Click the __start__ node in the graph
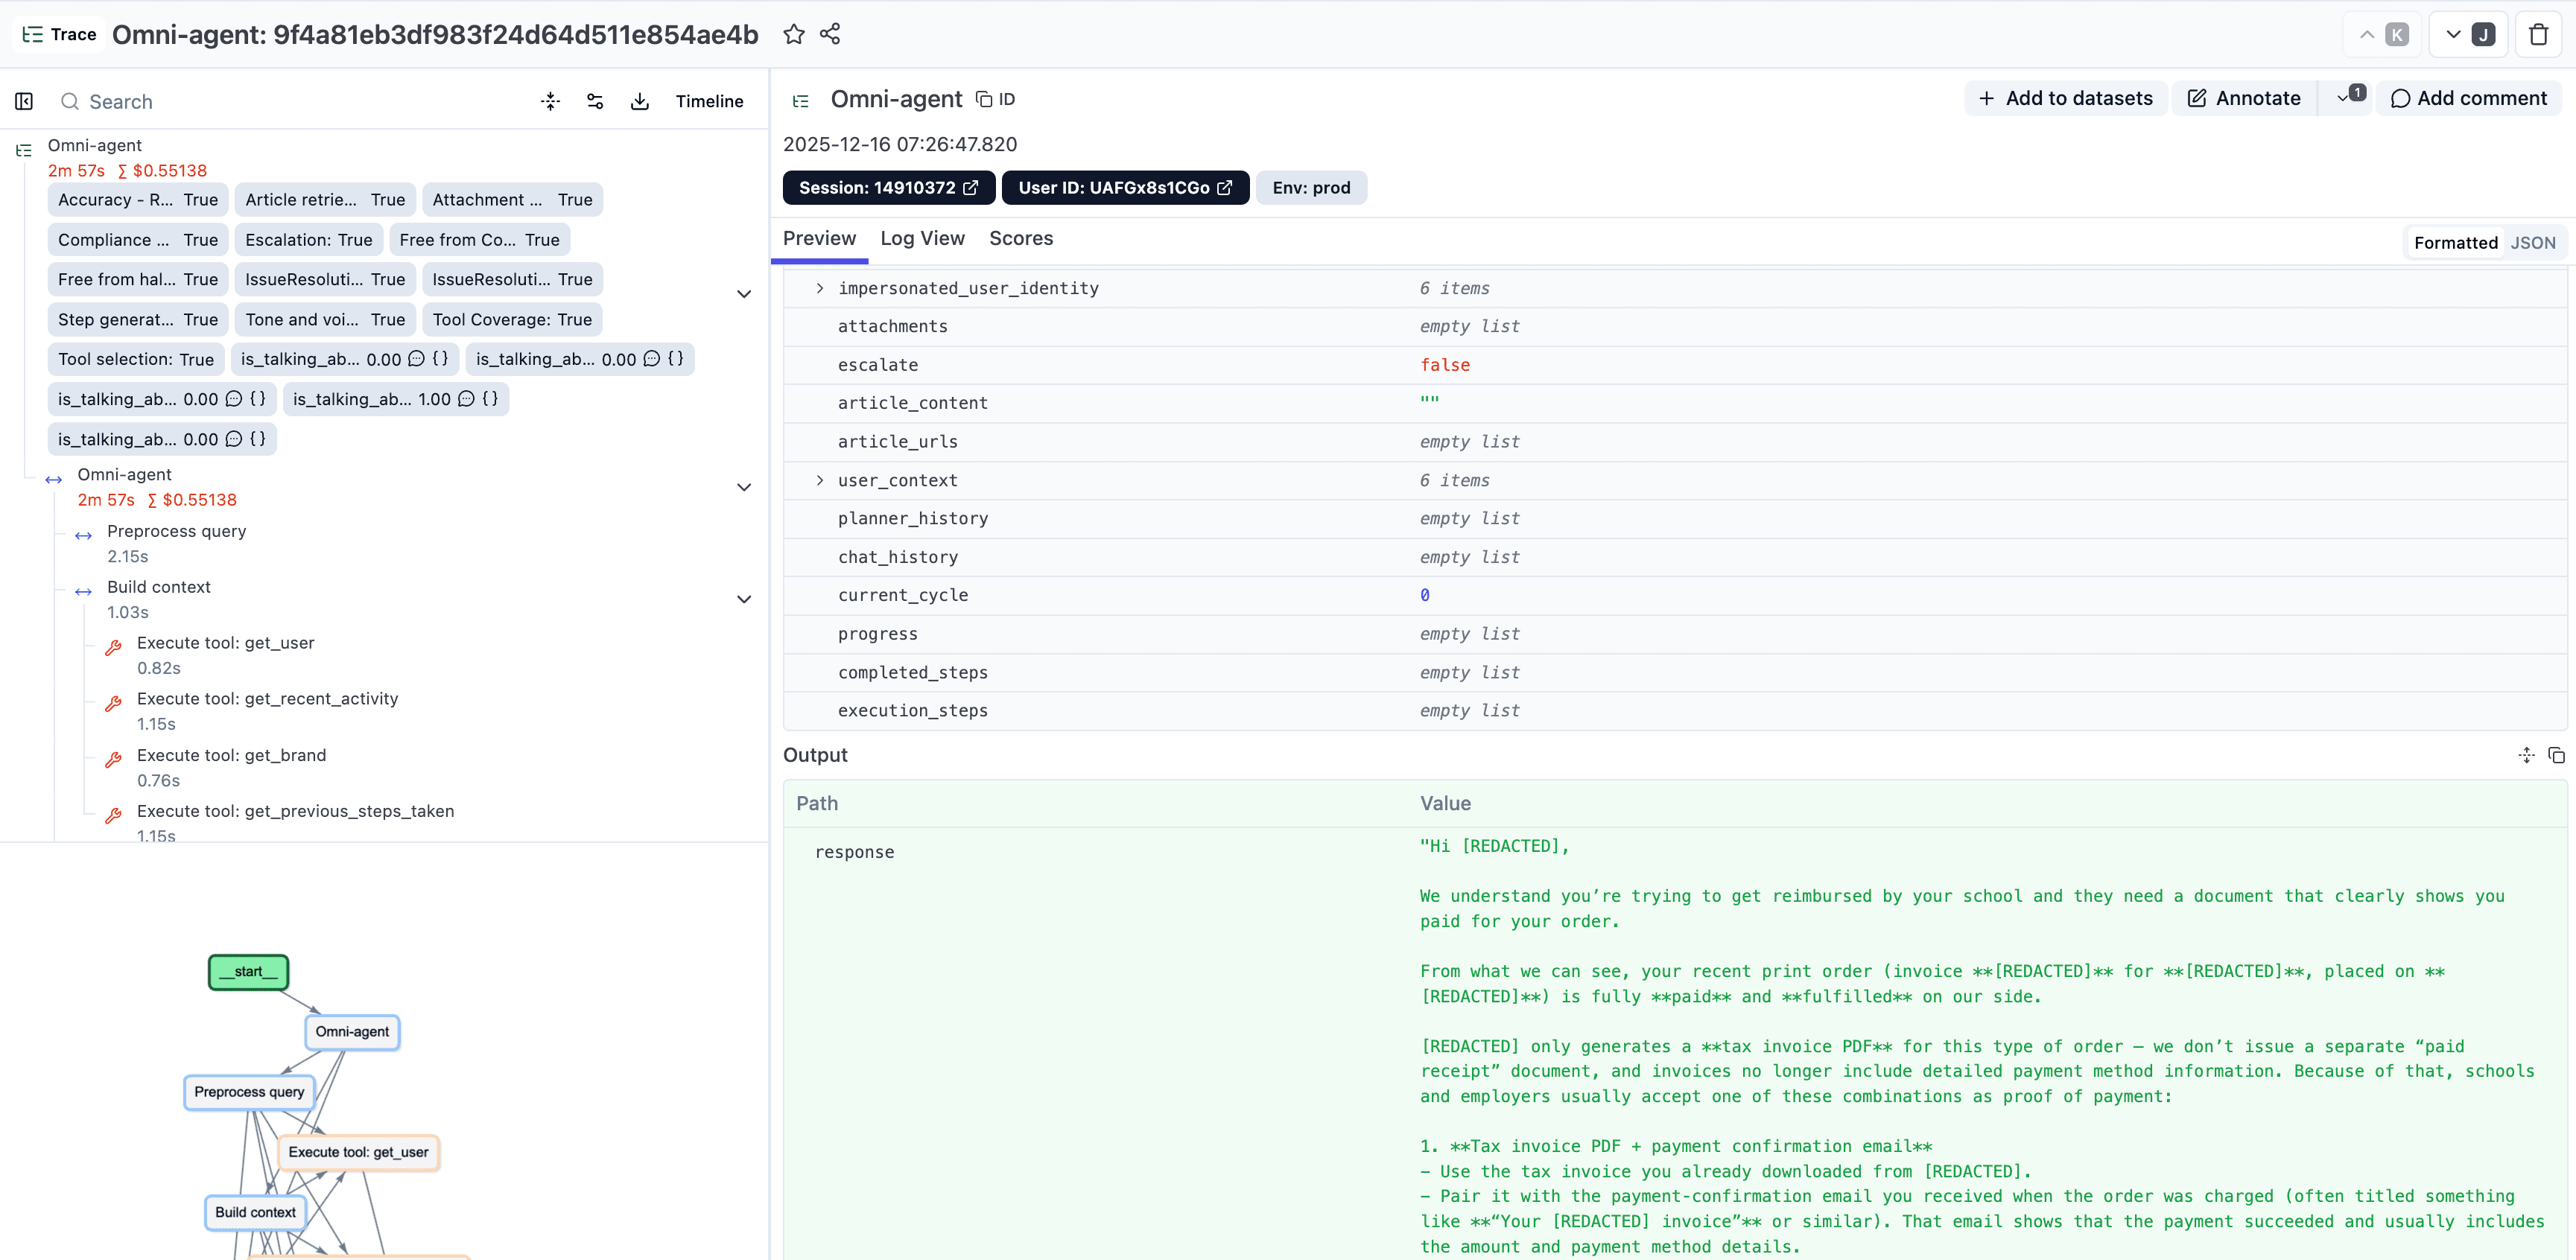 248,971
